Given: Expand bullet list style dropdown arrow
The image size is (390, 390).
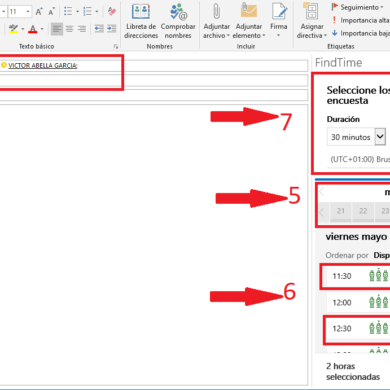Looking at the screenshot, I should [x=78, y=12].
